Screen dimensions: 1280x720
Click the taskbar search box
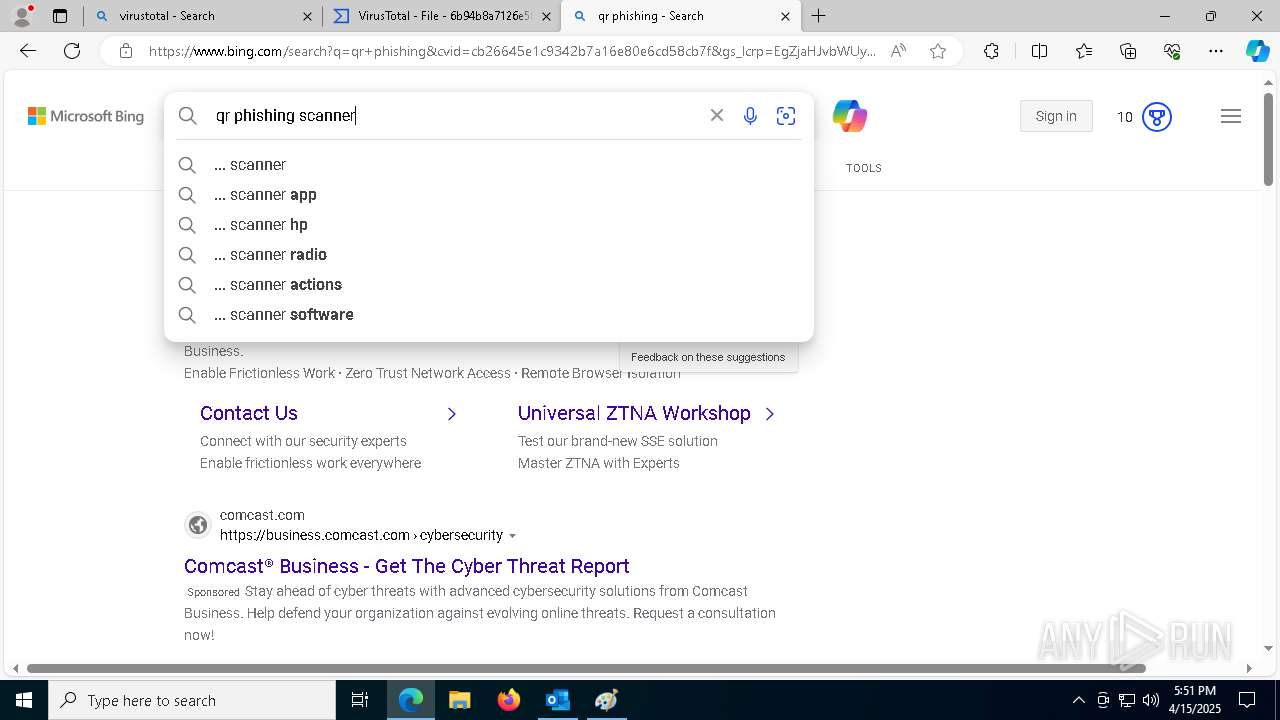pos(192,700)
